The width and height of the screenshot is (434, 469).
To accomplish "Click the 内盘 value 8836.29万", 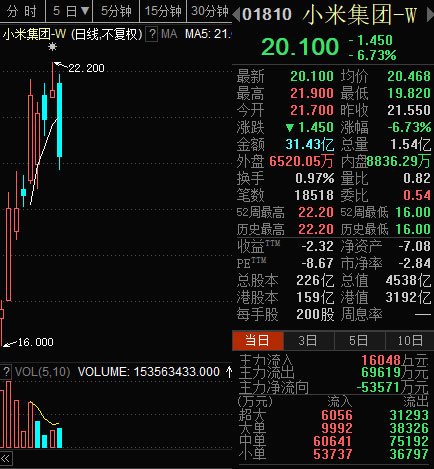I will click(399, 162).
